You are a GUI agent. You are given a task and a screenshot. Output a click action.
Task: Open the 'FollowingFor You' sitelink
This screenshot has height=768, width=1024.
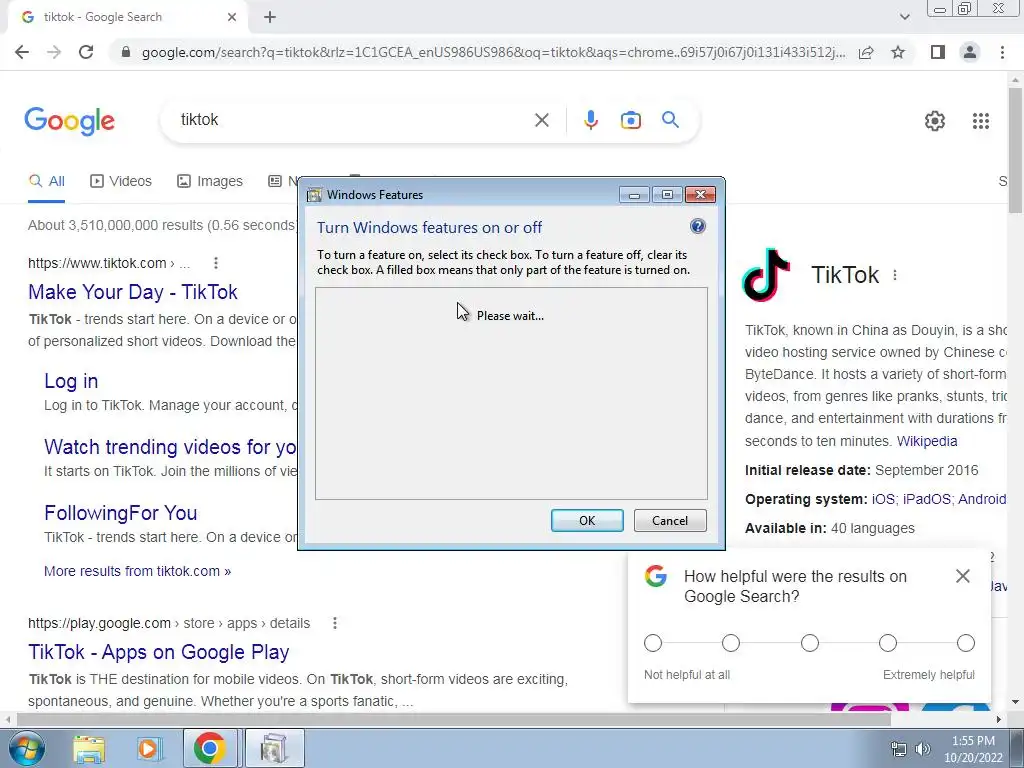click(121, 513)
